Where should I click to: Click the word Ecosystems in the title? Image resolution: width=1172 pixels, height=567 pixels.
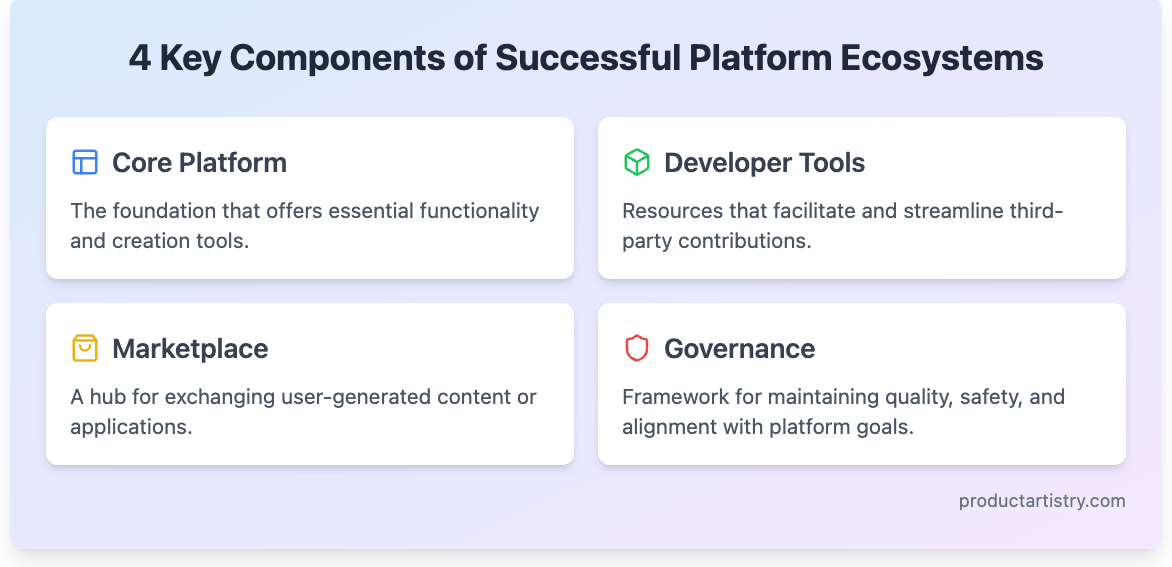(942, 58)
